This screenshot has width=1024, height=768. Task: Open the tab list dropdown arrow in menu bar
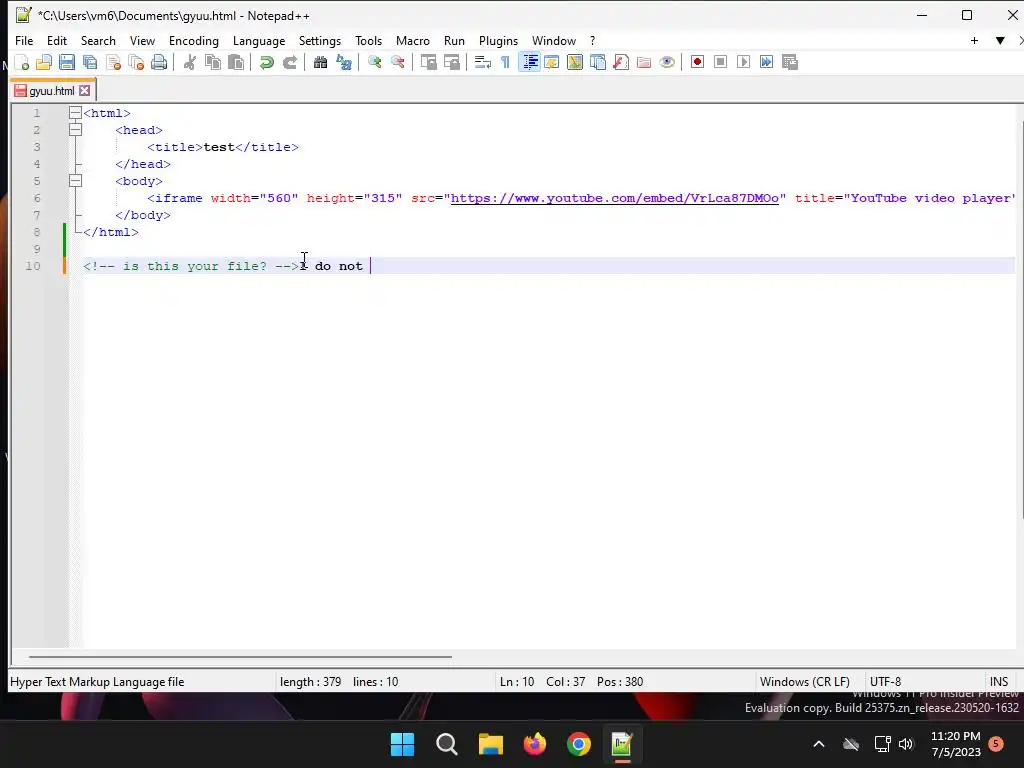click(1000, 40)
